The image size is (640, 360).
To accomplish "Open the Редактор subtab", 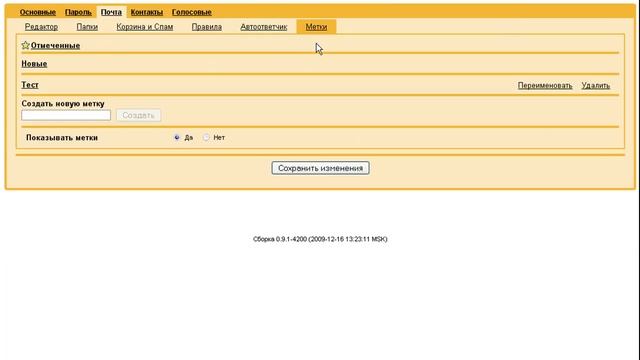I will coord(41,27).
